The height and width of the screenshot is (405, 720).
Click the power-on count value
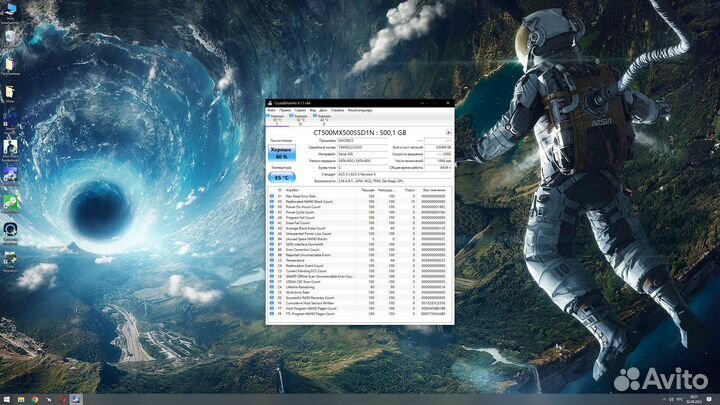[438, 161]
